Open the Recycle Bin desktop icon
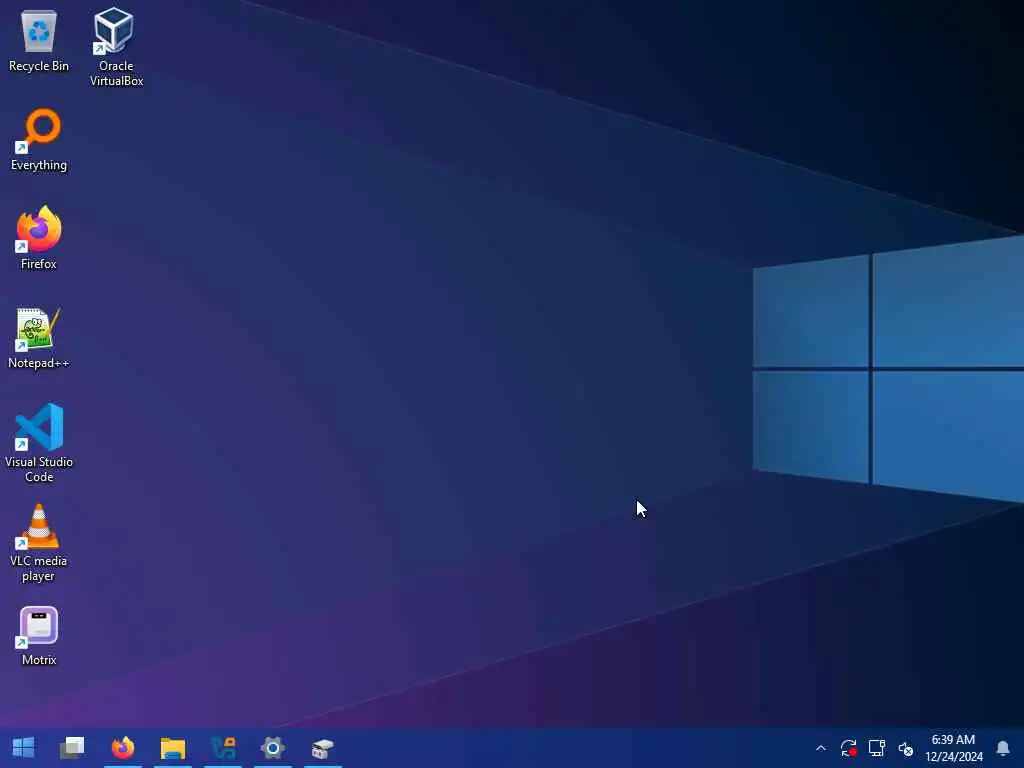1024x768 pixels. [39, 40]
